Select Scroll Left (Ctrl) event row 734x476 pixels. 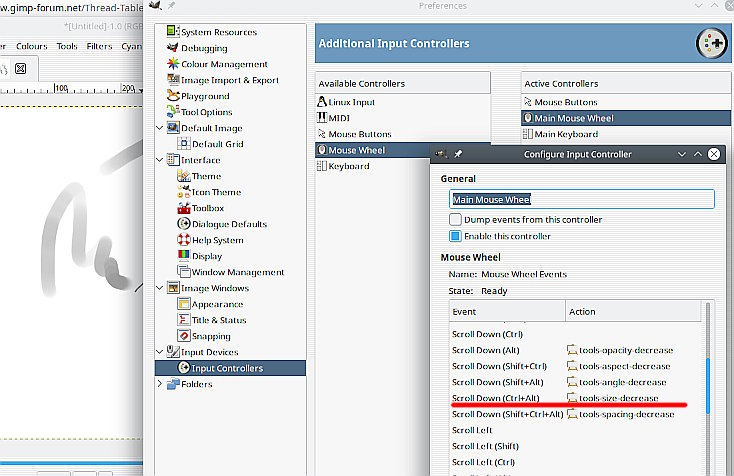point(577,462)
